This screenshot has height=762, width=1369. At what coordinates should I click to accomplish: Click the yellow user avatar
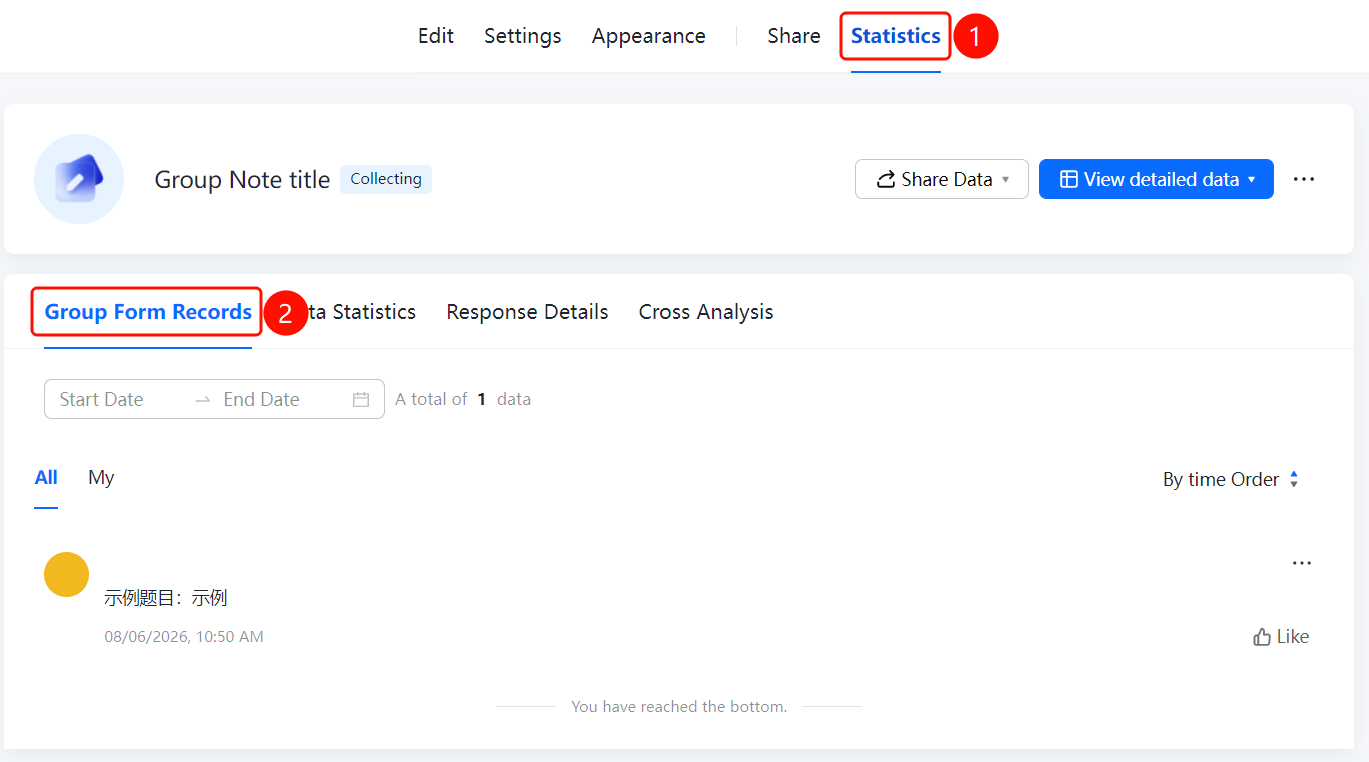pyautogui.click(x=67, y=574)
